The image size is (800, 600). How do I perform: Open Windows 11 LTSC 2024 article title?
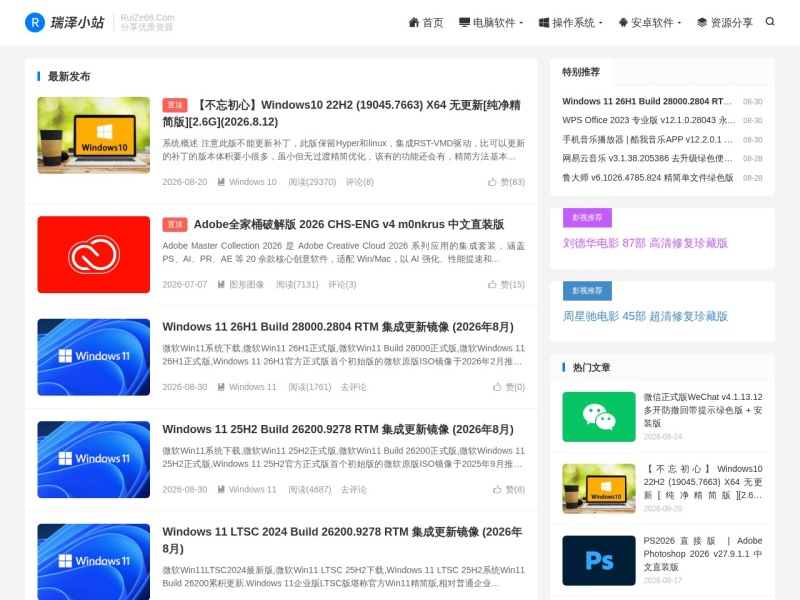click(x=342, y=540)
